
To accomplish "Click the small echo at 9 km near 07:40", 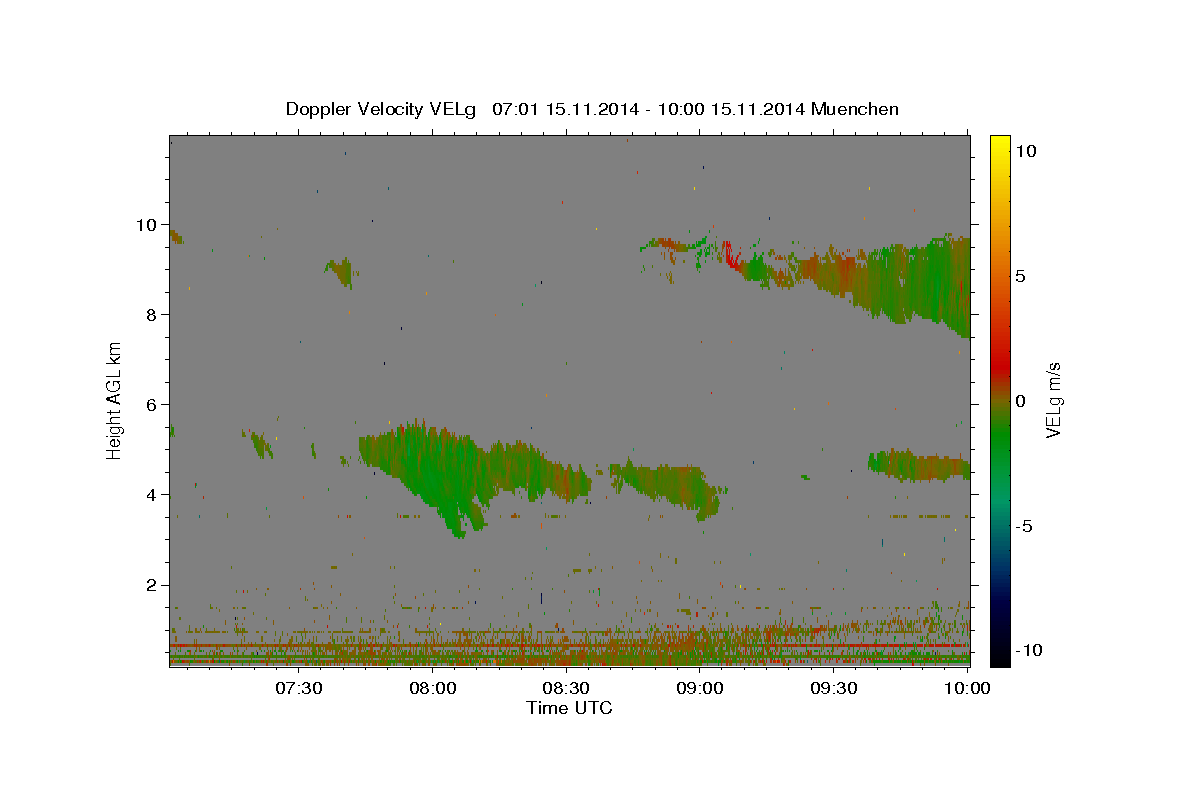I will tap(340, 270).
